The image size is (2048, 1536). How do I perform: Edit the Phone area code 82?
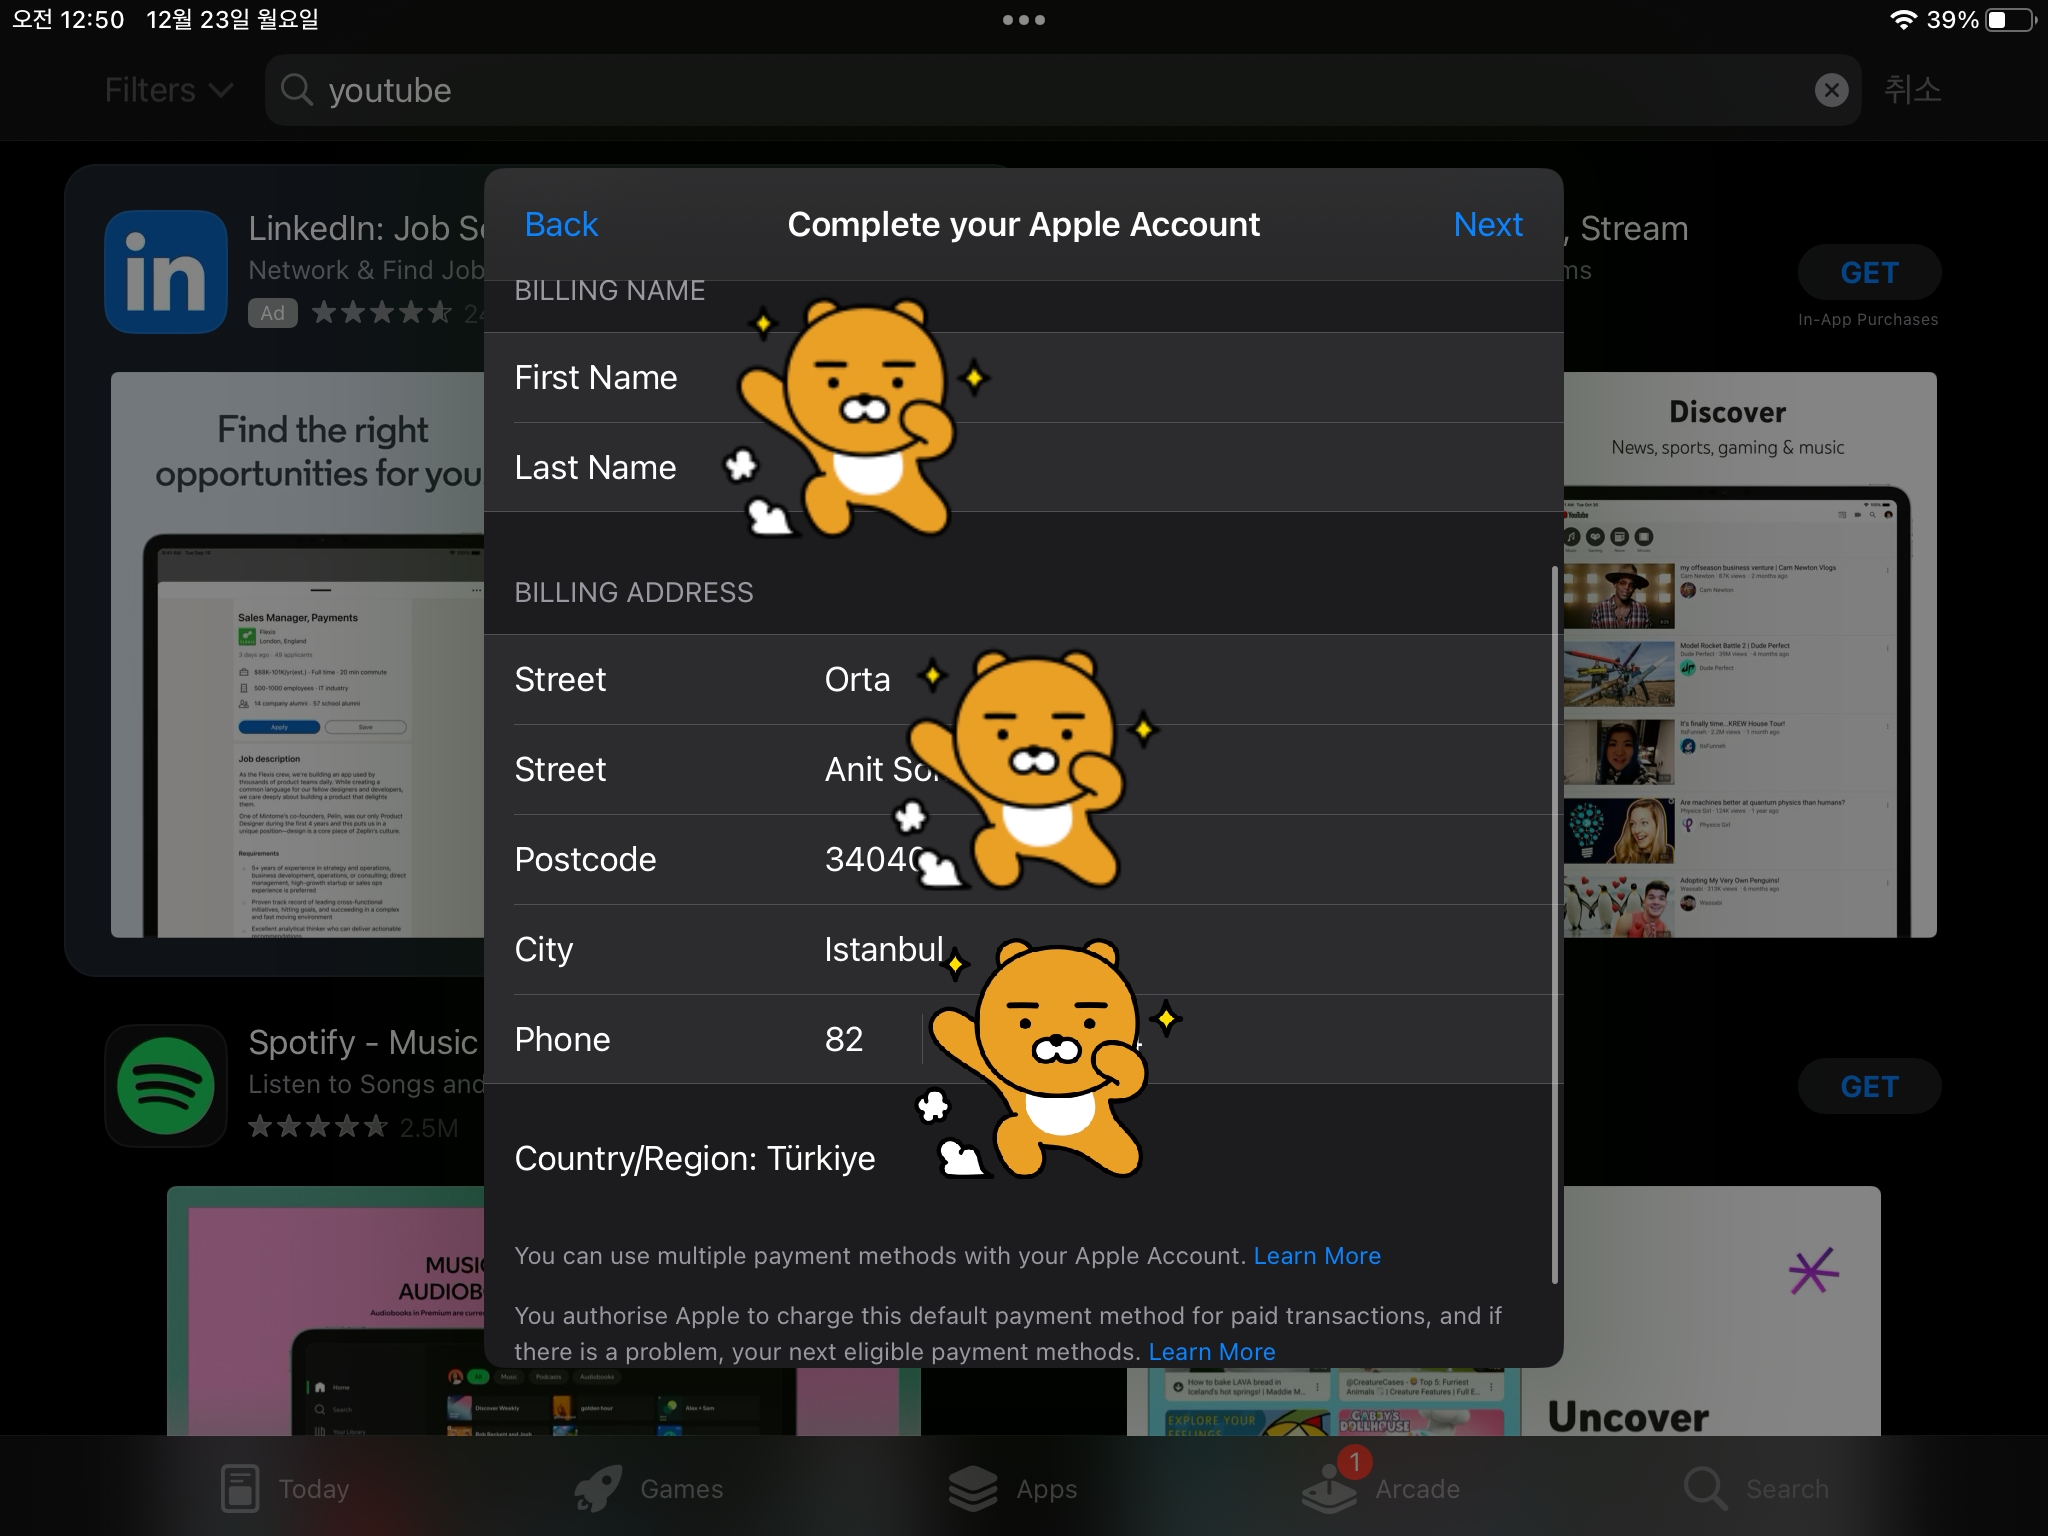(x=844, y=1040)
